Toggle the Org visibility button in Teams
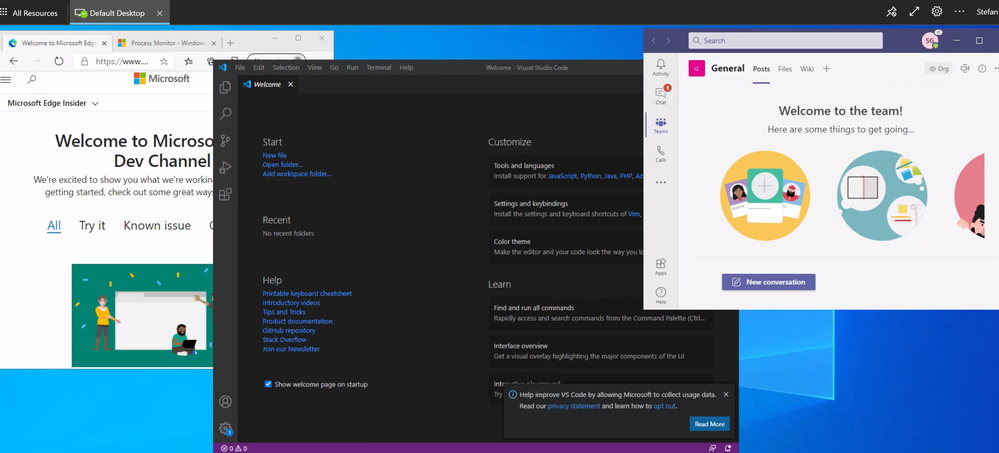 pos(938,68)
